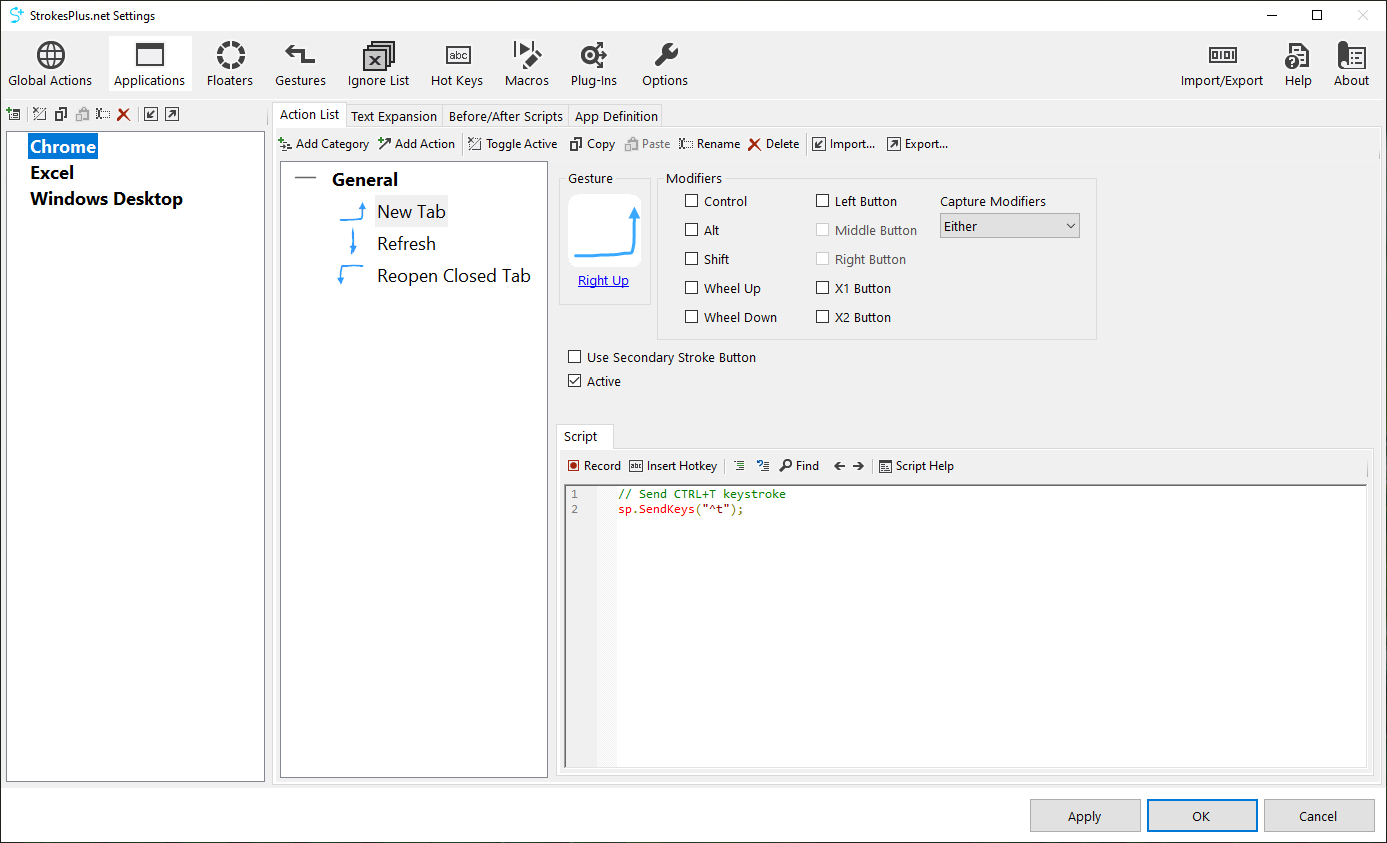Open the Ignore List section
This screenshot has height=843, width=1387.
tap(378, 65)
